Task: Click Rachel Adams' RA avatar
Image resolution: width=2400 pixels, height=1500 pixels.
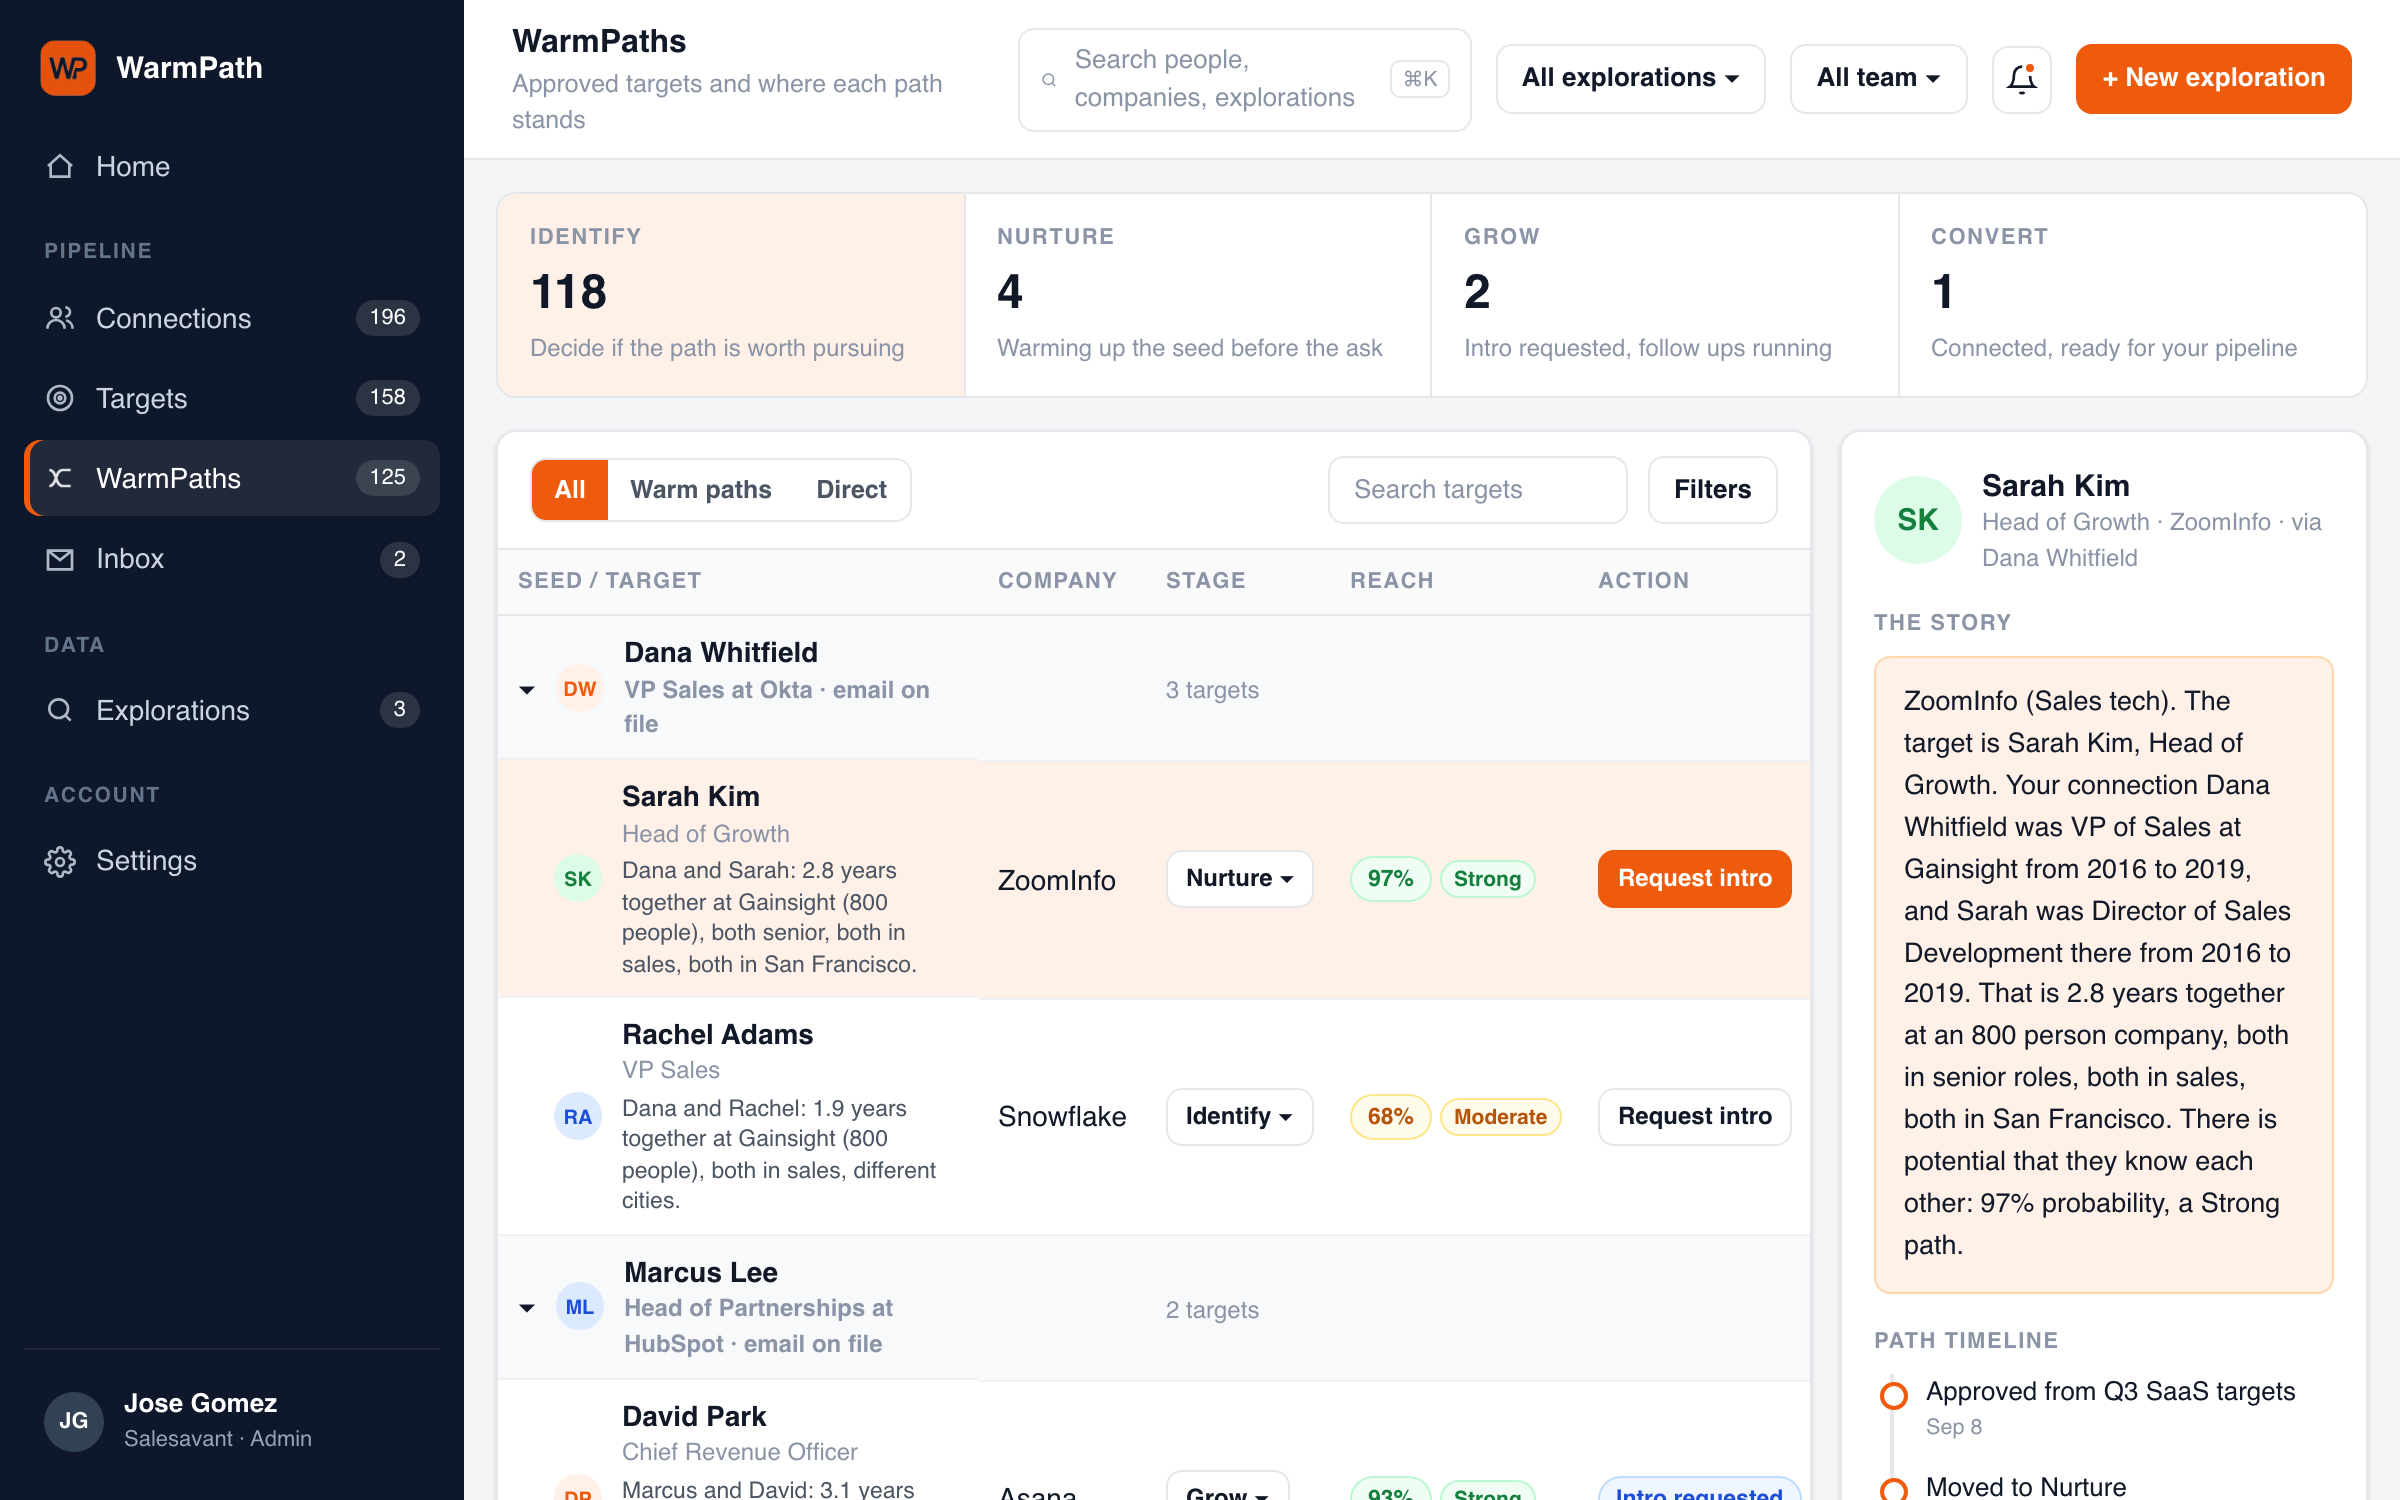Action: [x=578, y=1117]
